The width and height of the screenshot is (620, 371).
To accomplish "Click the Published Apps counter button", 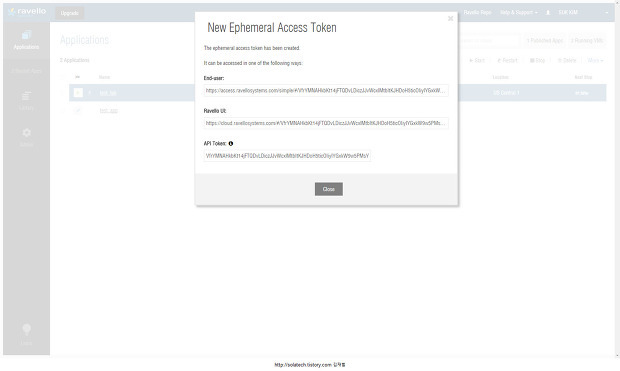I will pyautogui.click(x=545, y=41).
